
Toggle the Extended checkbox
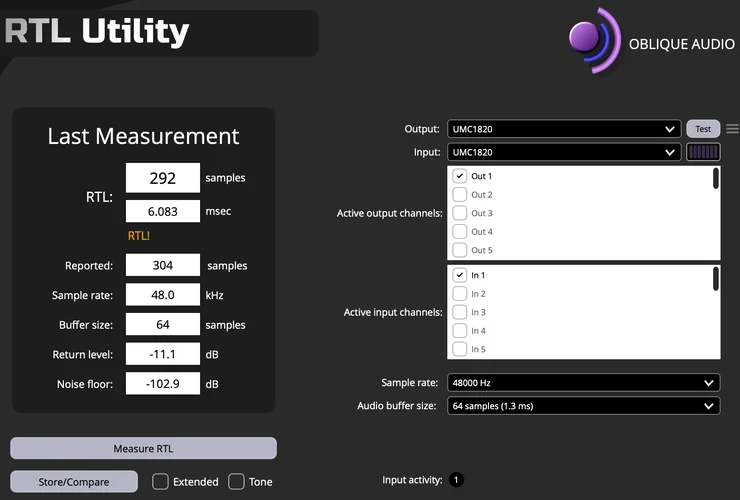tap(160, 482)
